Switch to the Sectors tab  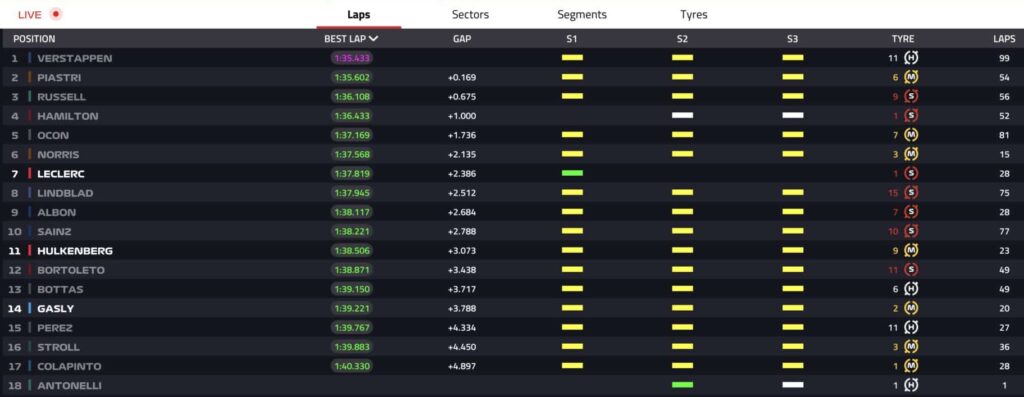(470, 14)
